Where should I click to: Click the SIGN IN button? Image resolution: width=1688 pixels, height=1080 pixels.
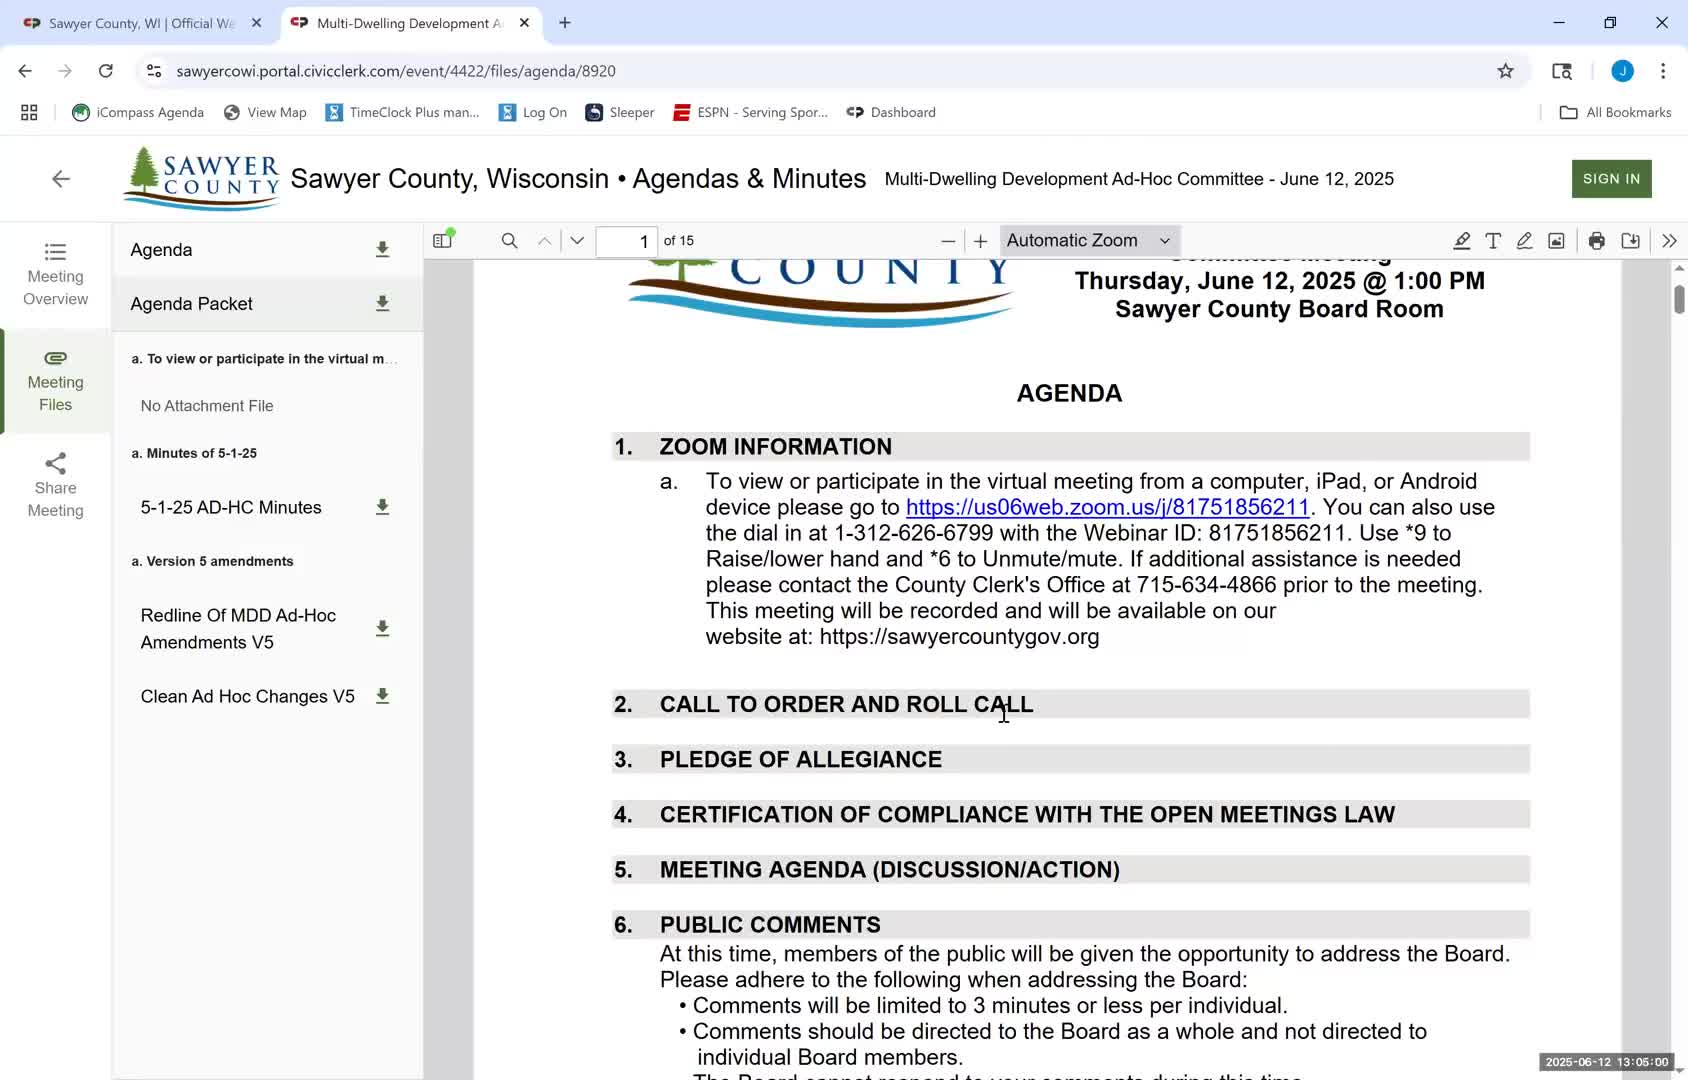tap(1611, 179)
